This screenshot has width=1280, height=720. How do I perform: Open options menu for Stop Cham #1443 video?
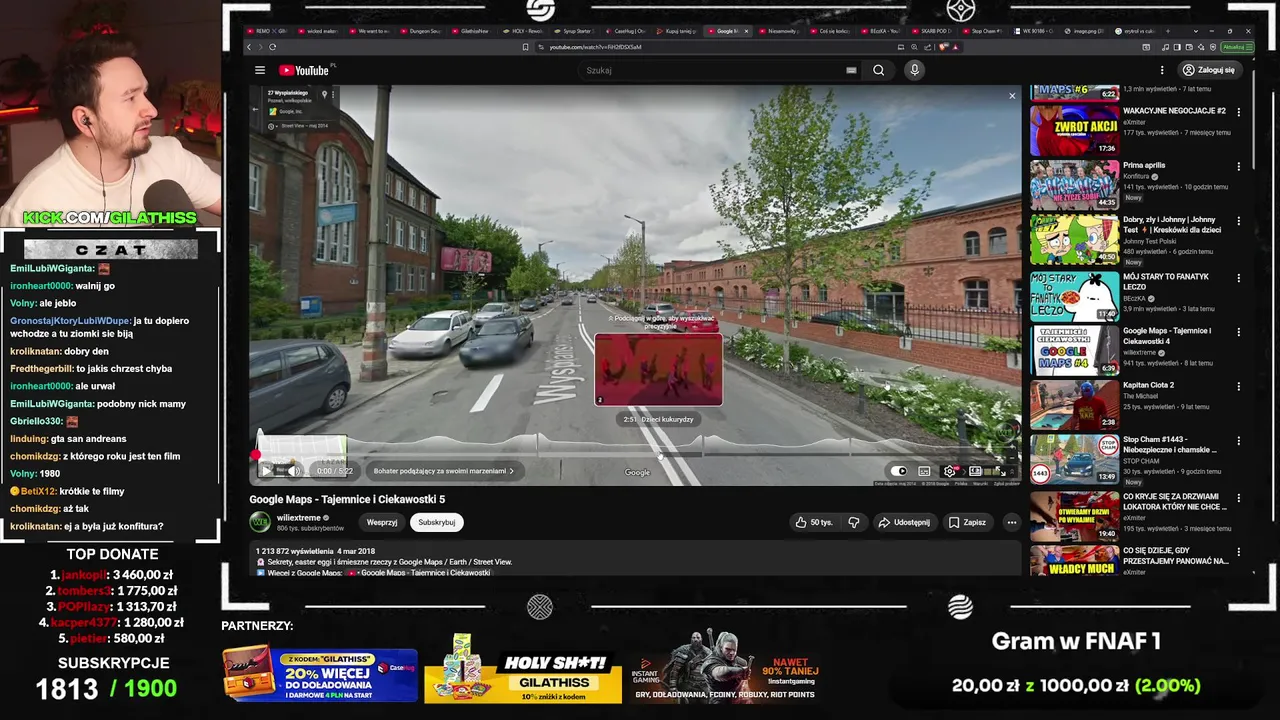pyautogui.click(x=1238, y=441)
